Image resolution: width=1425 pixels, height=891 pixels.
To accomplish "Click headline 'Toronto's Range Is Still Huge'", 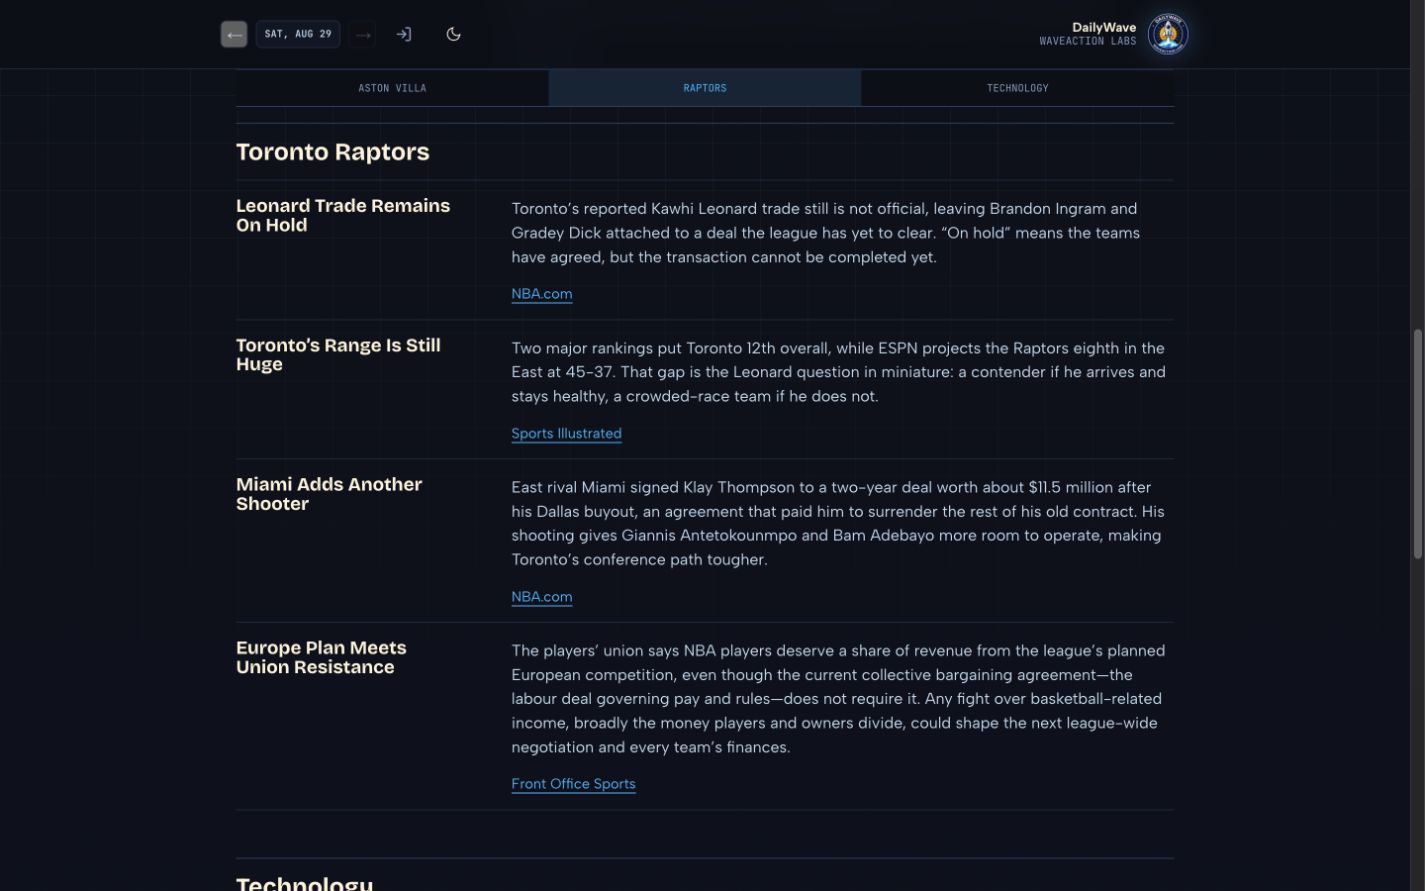I will pos(338,354).
